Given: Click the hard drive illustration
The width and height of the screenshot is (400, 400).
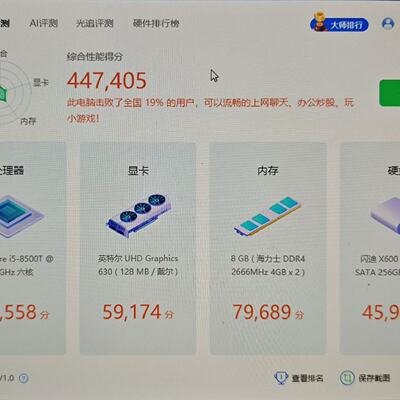Looking at the screenshot, I should (385, 215).
